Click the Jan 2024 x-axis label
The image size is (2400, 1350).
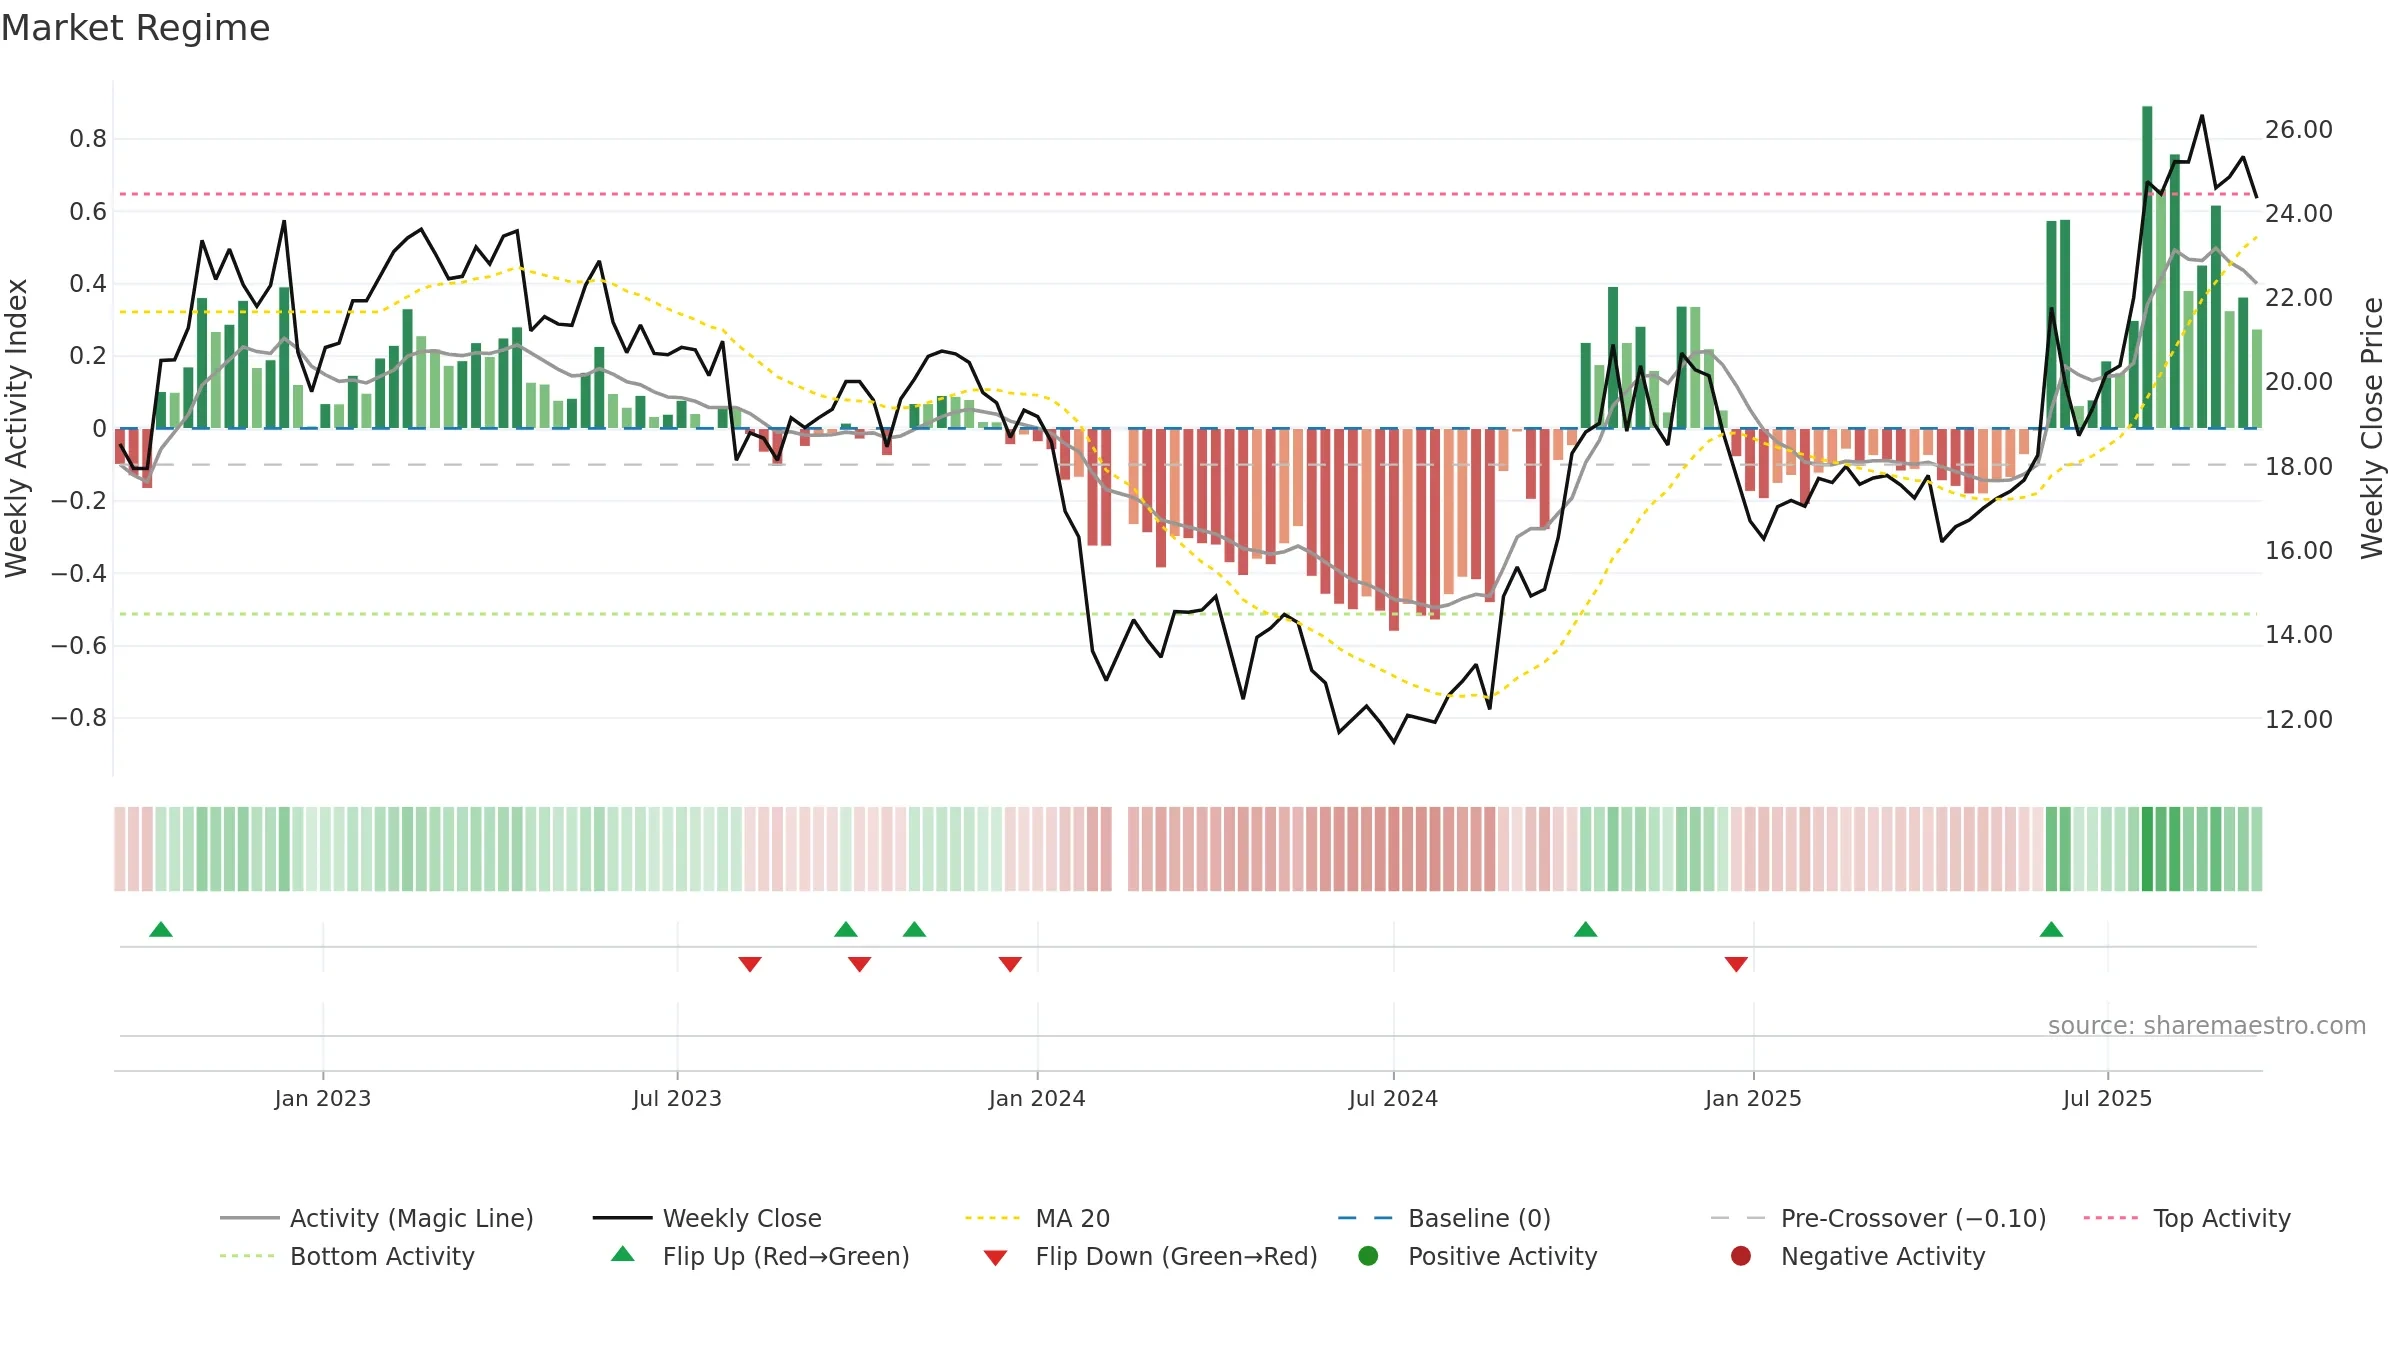[1037, 1098]
